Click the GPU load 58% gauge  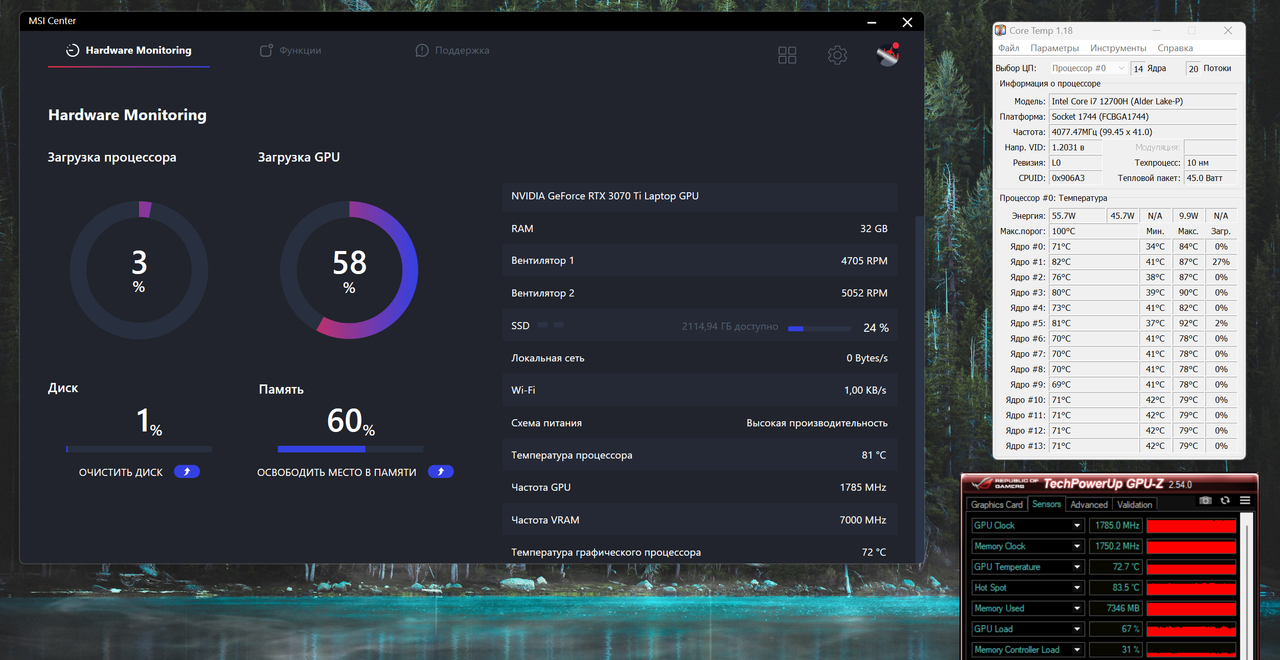tap(349, 270)
